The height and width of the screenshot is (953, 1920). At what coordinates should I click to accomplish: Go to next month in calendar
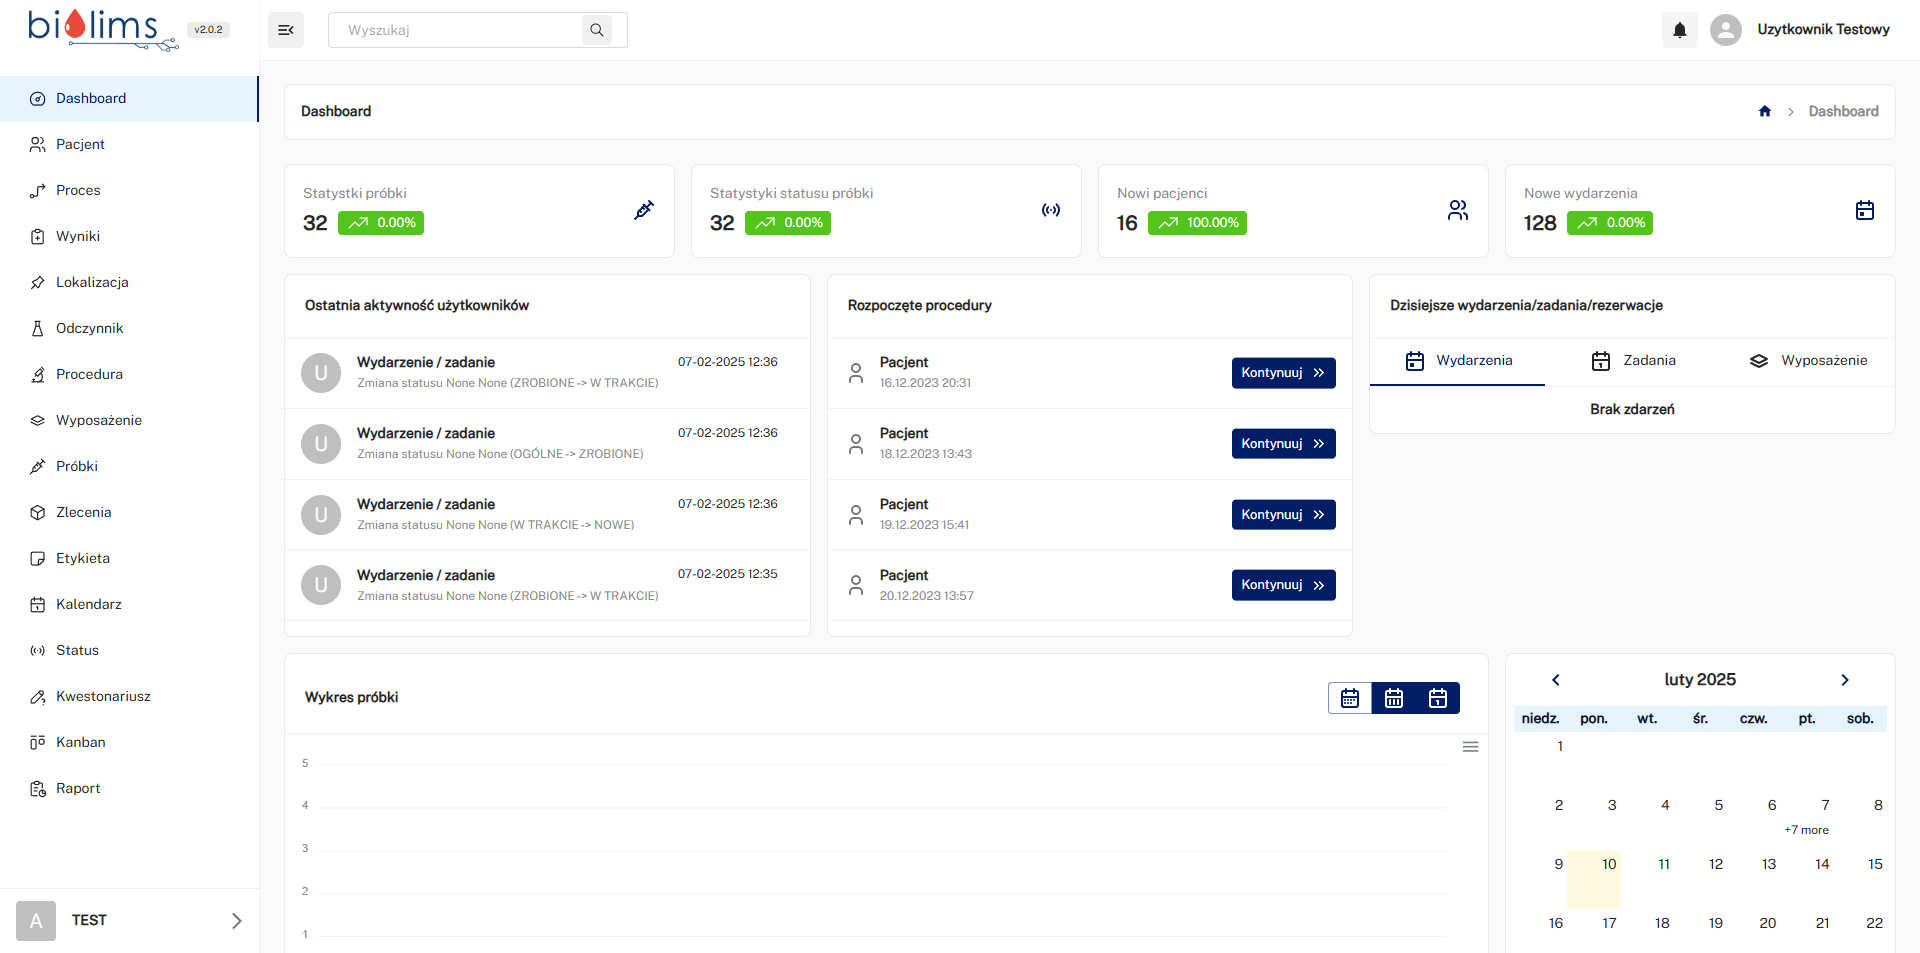(1845, 680)
